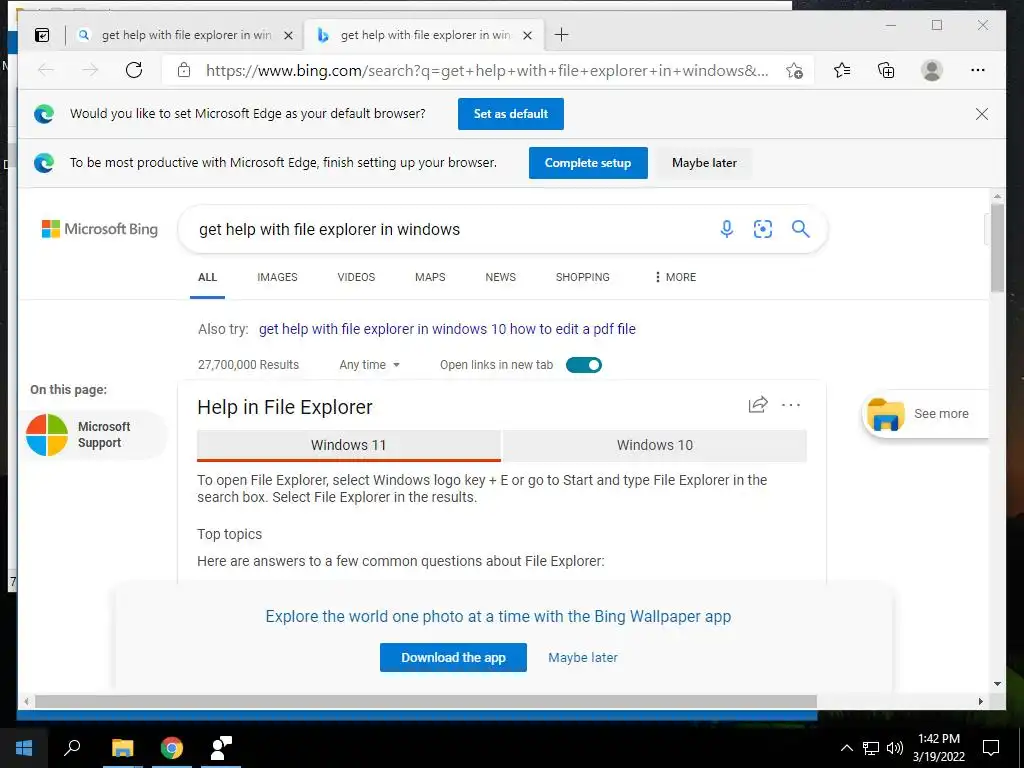This screenshot has width=1024, height=768.
Task: Click the Complete setup button
Action: point(588,163)
